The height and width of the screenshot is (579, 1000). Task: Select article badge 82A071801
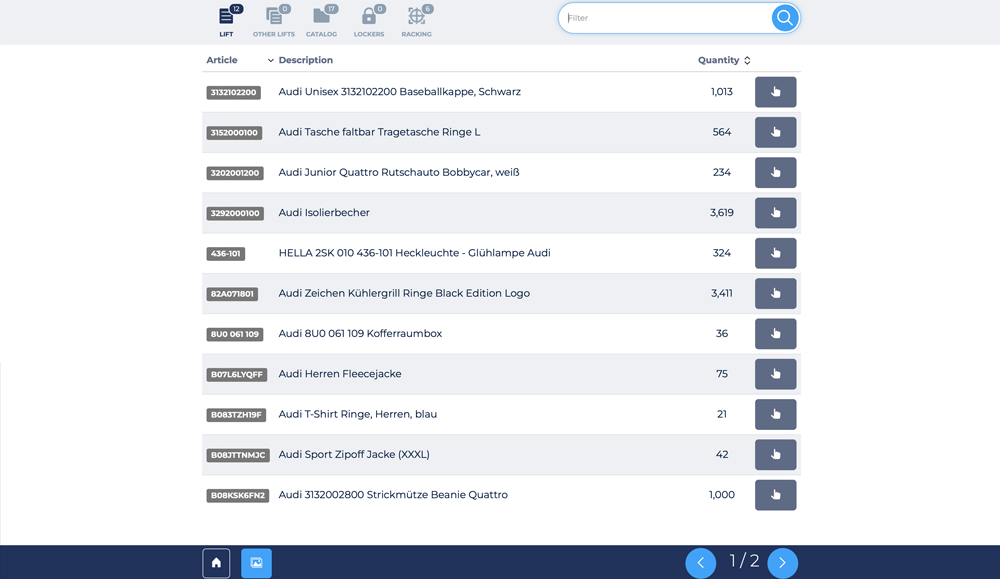[233, 294]
